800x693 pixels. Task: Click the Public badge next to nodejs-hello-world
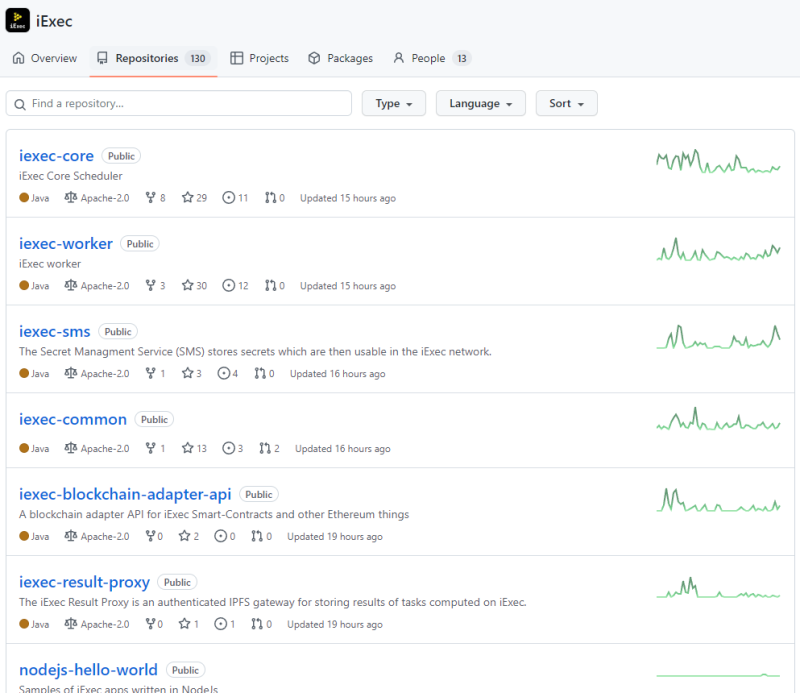(186, 670)
